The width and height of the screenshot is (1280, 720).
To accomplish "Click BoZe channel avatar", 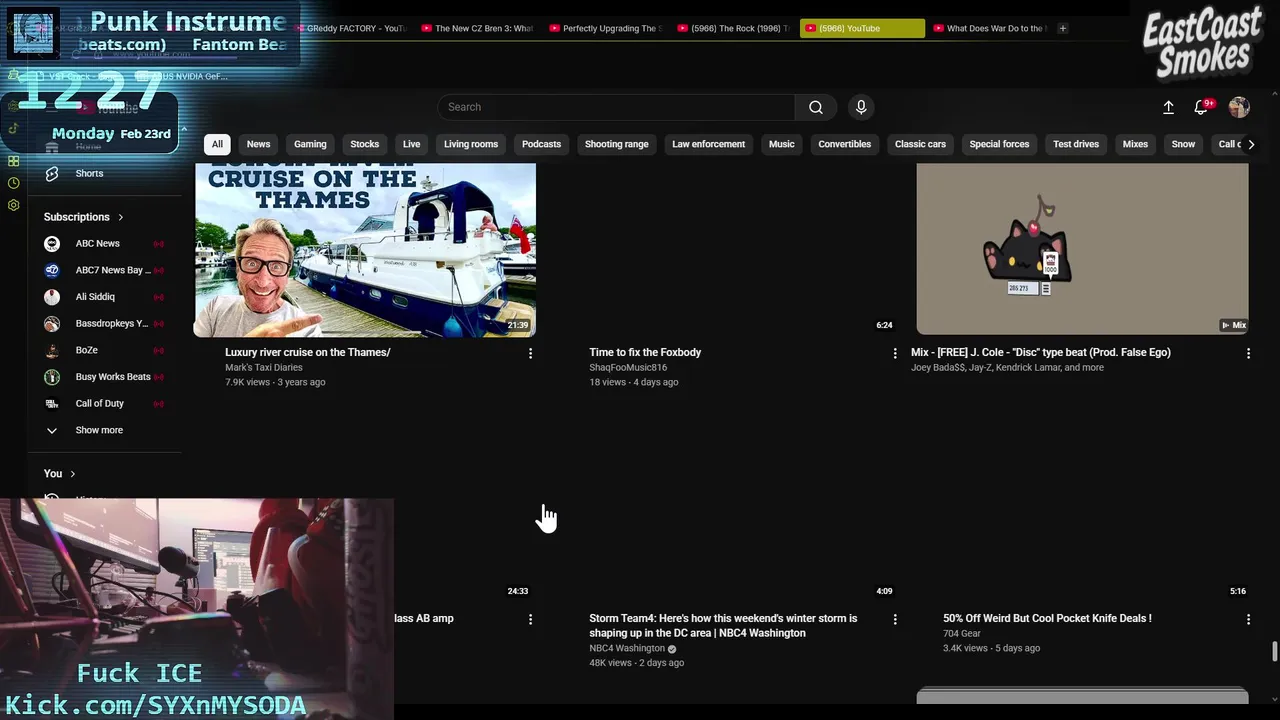I will (52, 350).
